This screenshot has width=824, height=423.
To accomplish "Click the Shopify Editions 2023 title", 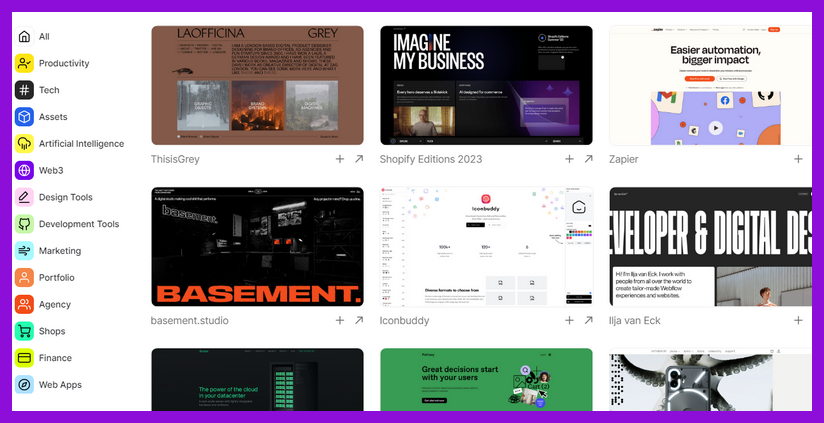I will tap(431, 159).
